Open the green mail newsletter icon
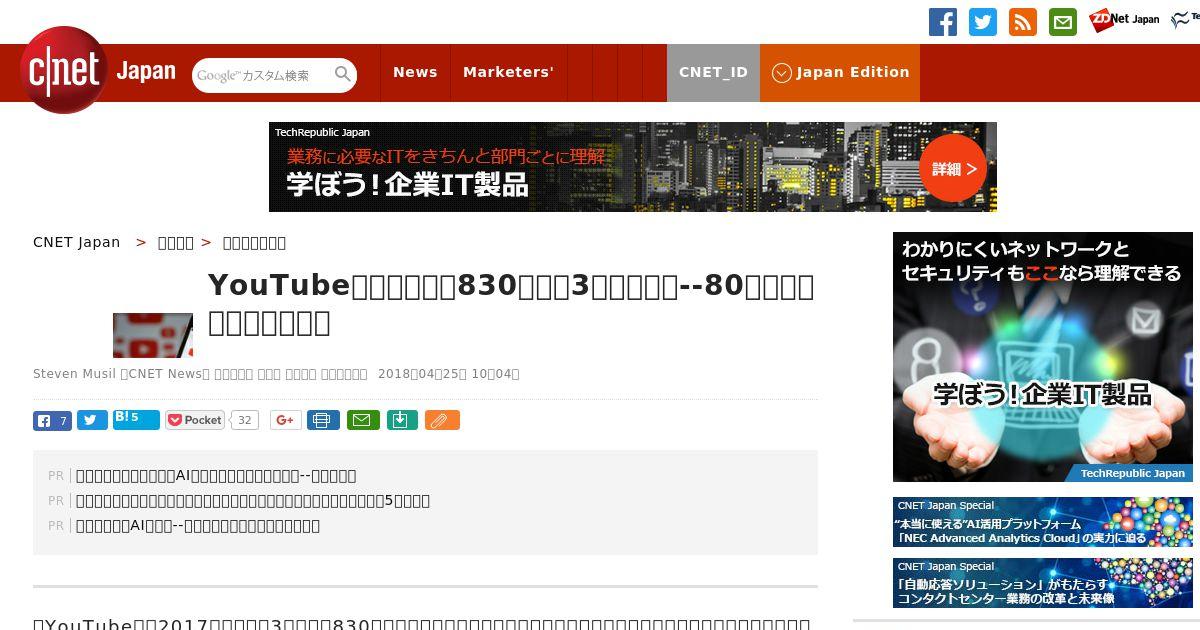 point(1063,22)
